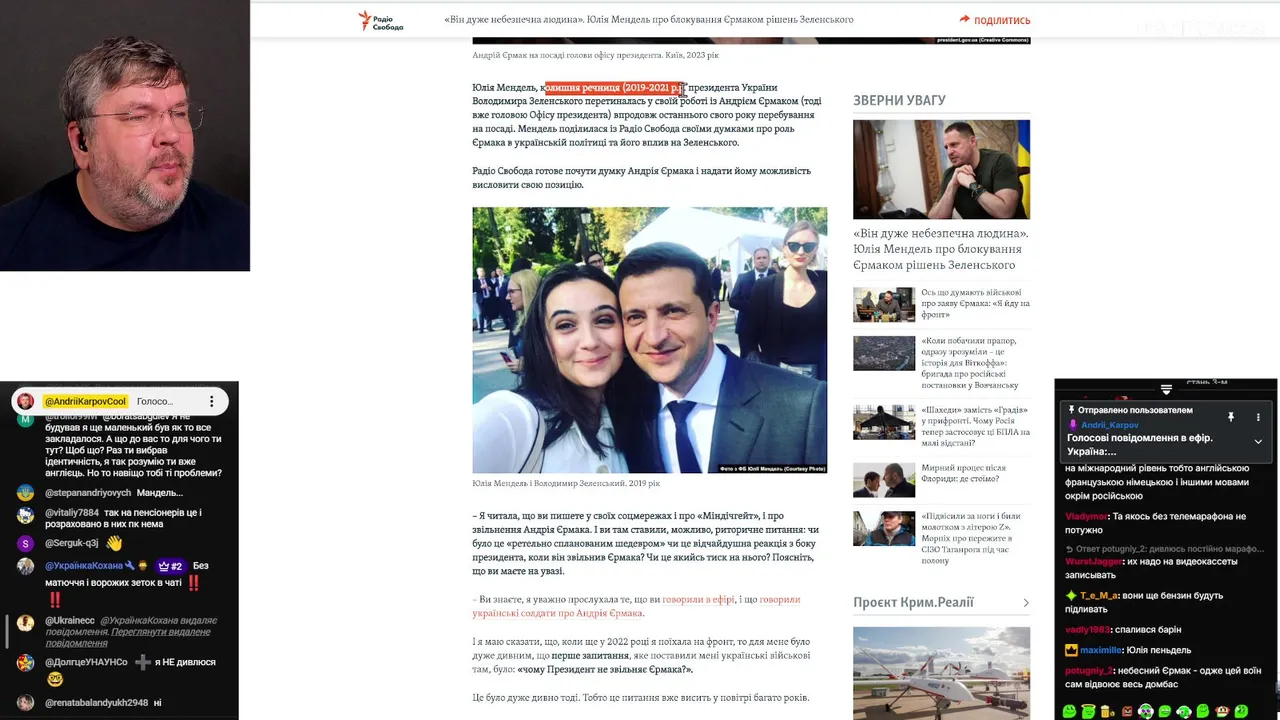Click the Vladymor username in Twitch chat
The height and width of the screenshot is (720, 1280).
coord(1086,516)
